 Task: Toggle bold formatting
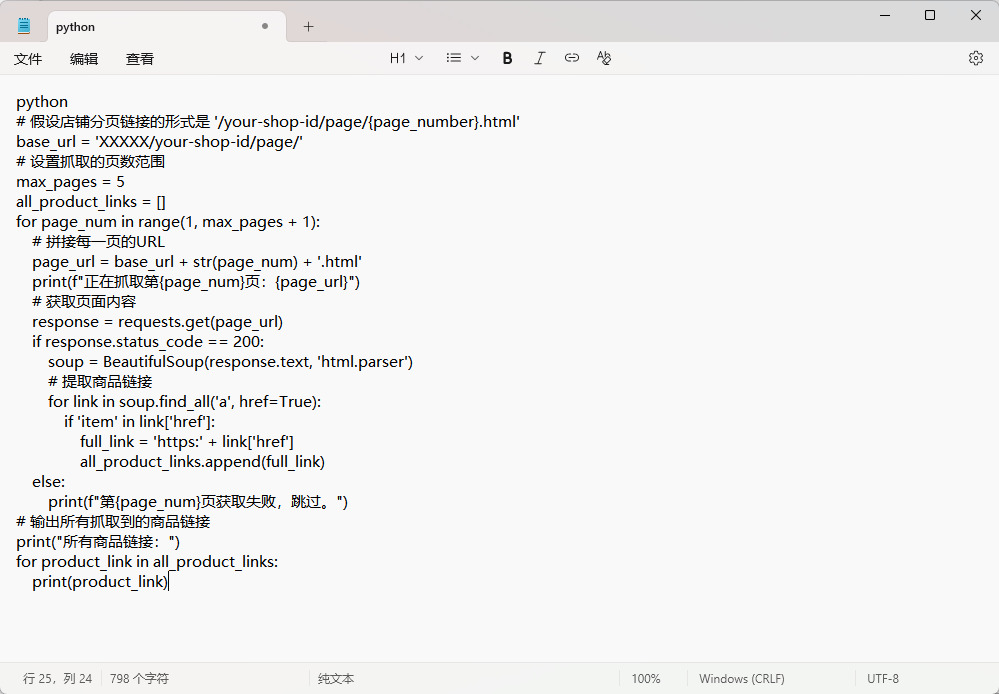(507, 58)
